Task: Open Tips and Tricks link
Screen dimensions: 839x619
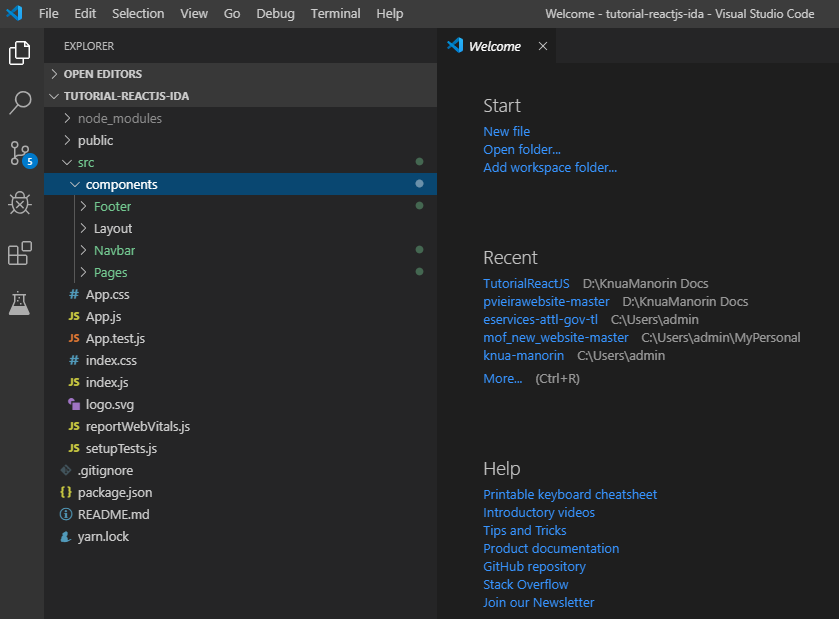Action: 524,530
